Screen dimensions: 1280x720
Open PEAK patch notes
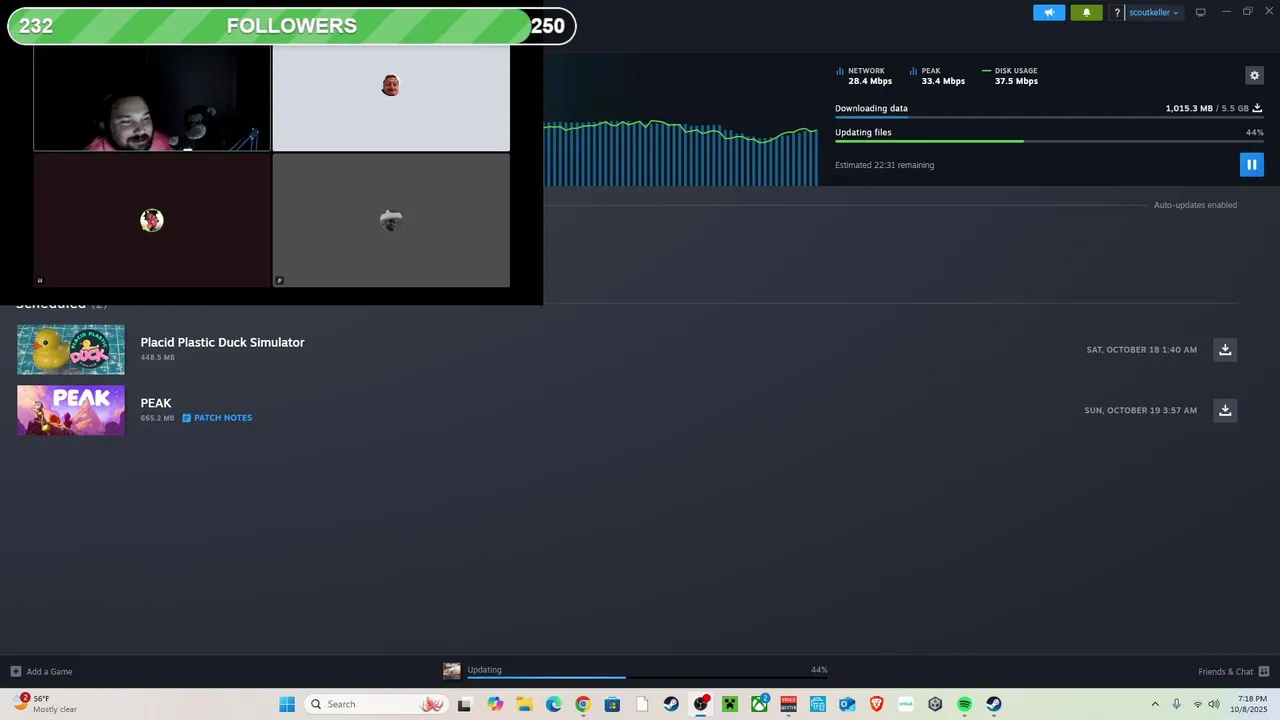pos(217,418)
